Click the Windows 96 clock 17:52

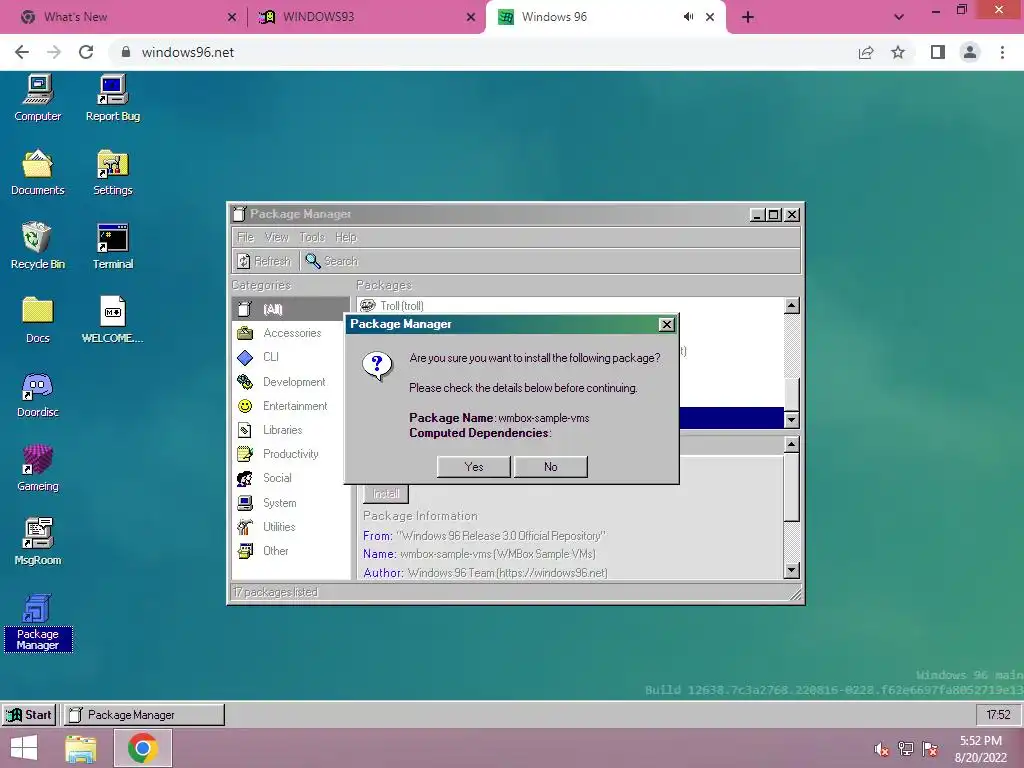click(998, 715)
